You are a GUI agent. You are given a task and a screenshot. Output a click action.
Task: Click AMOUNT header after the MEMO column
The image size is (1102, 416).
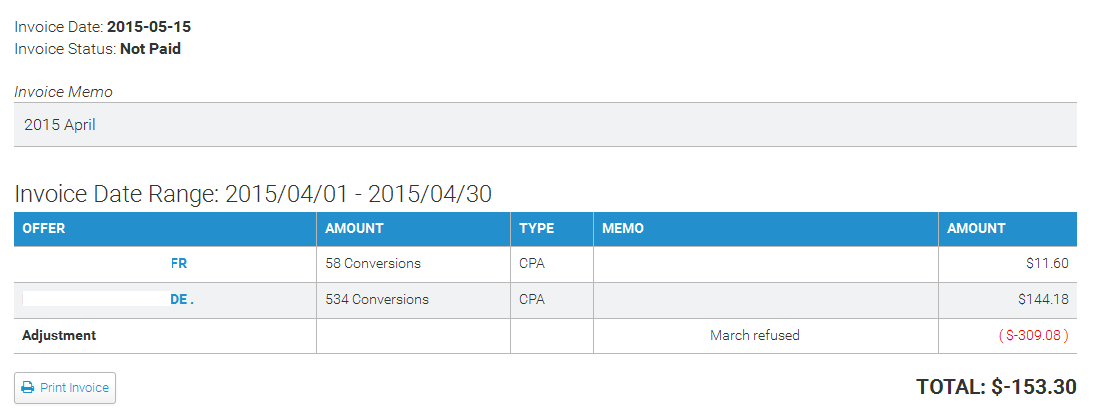(x=976, y=229)
